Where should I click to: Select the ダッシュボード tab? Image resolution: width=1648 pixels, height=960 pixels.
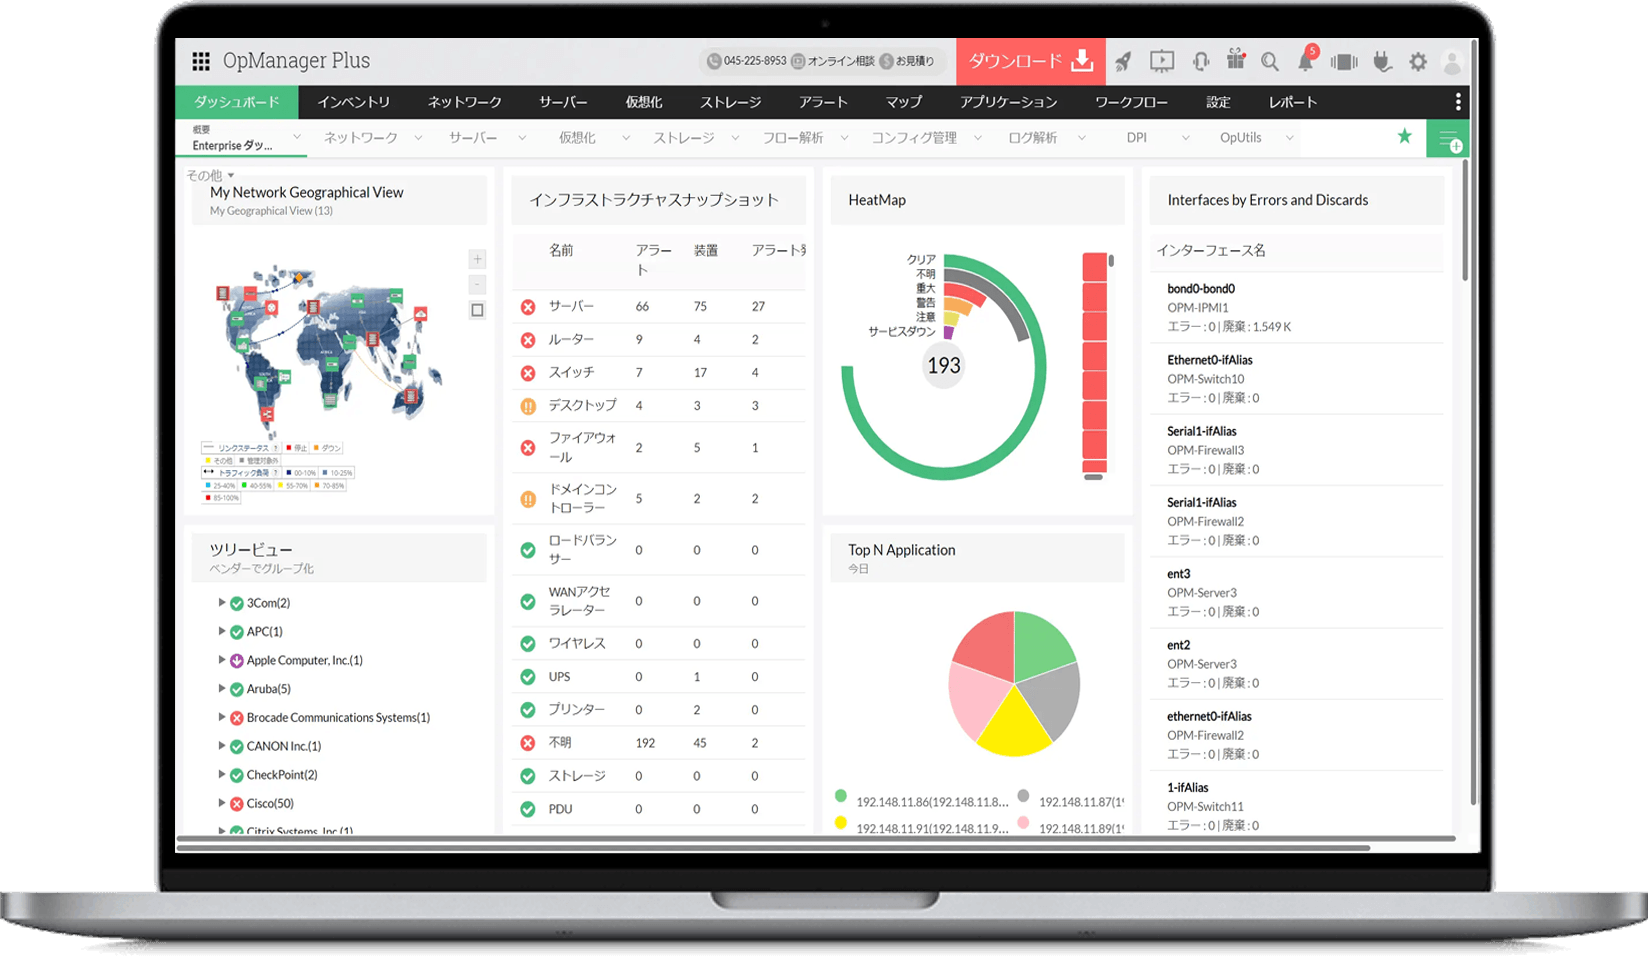tap(237, 102)
